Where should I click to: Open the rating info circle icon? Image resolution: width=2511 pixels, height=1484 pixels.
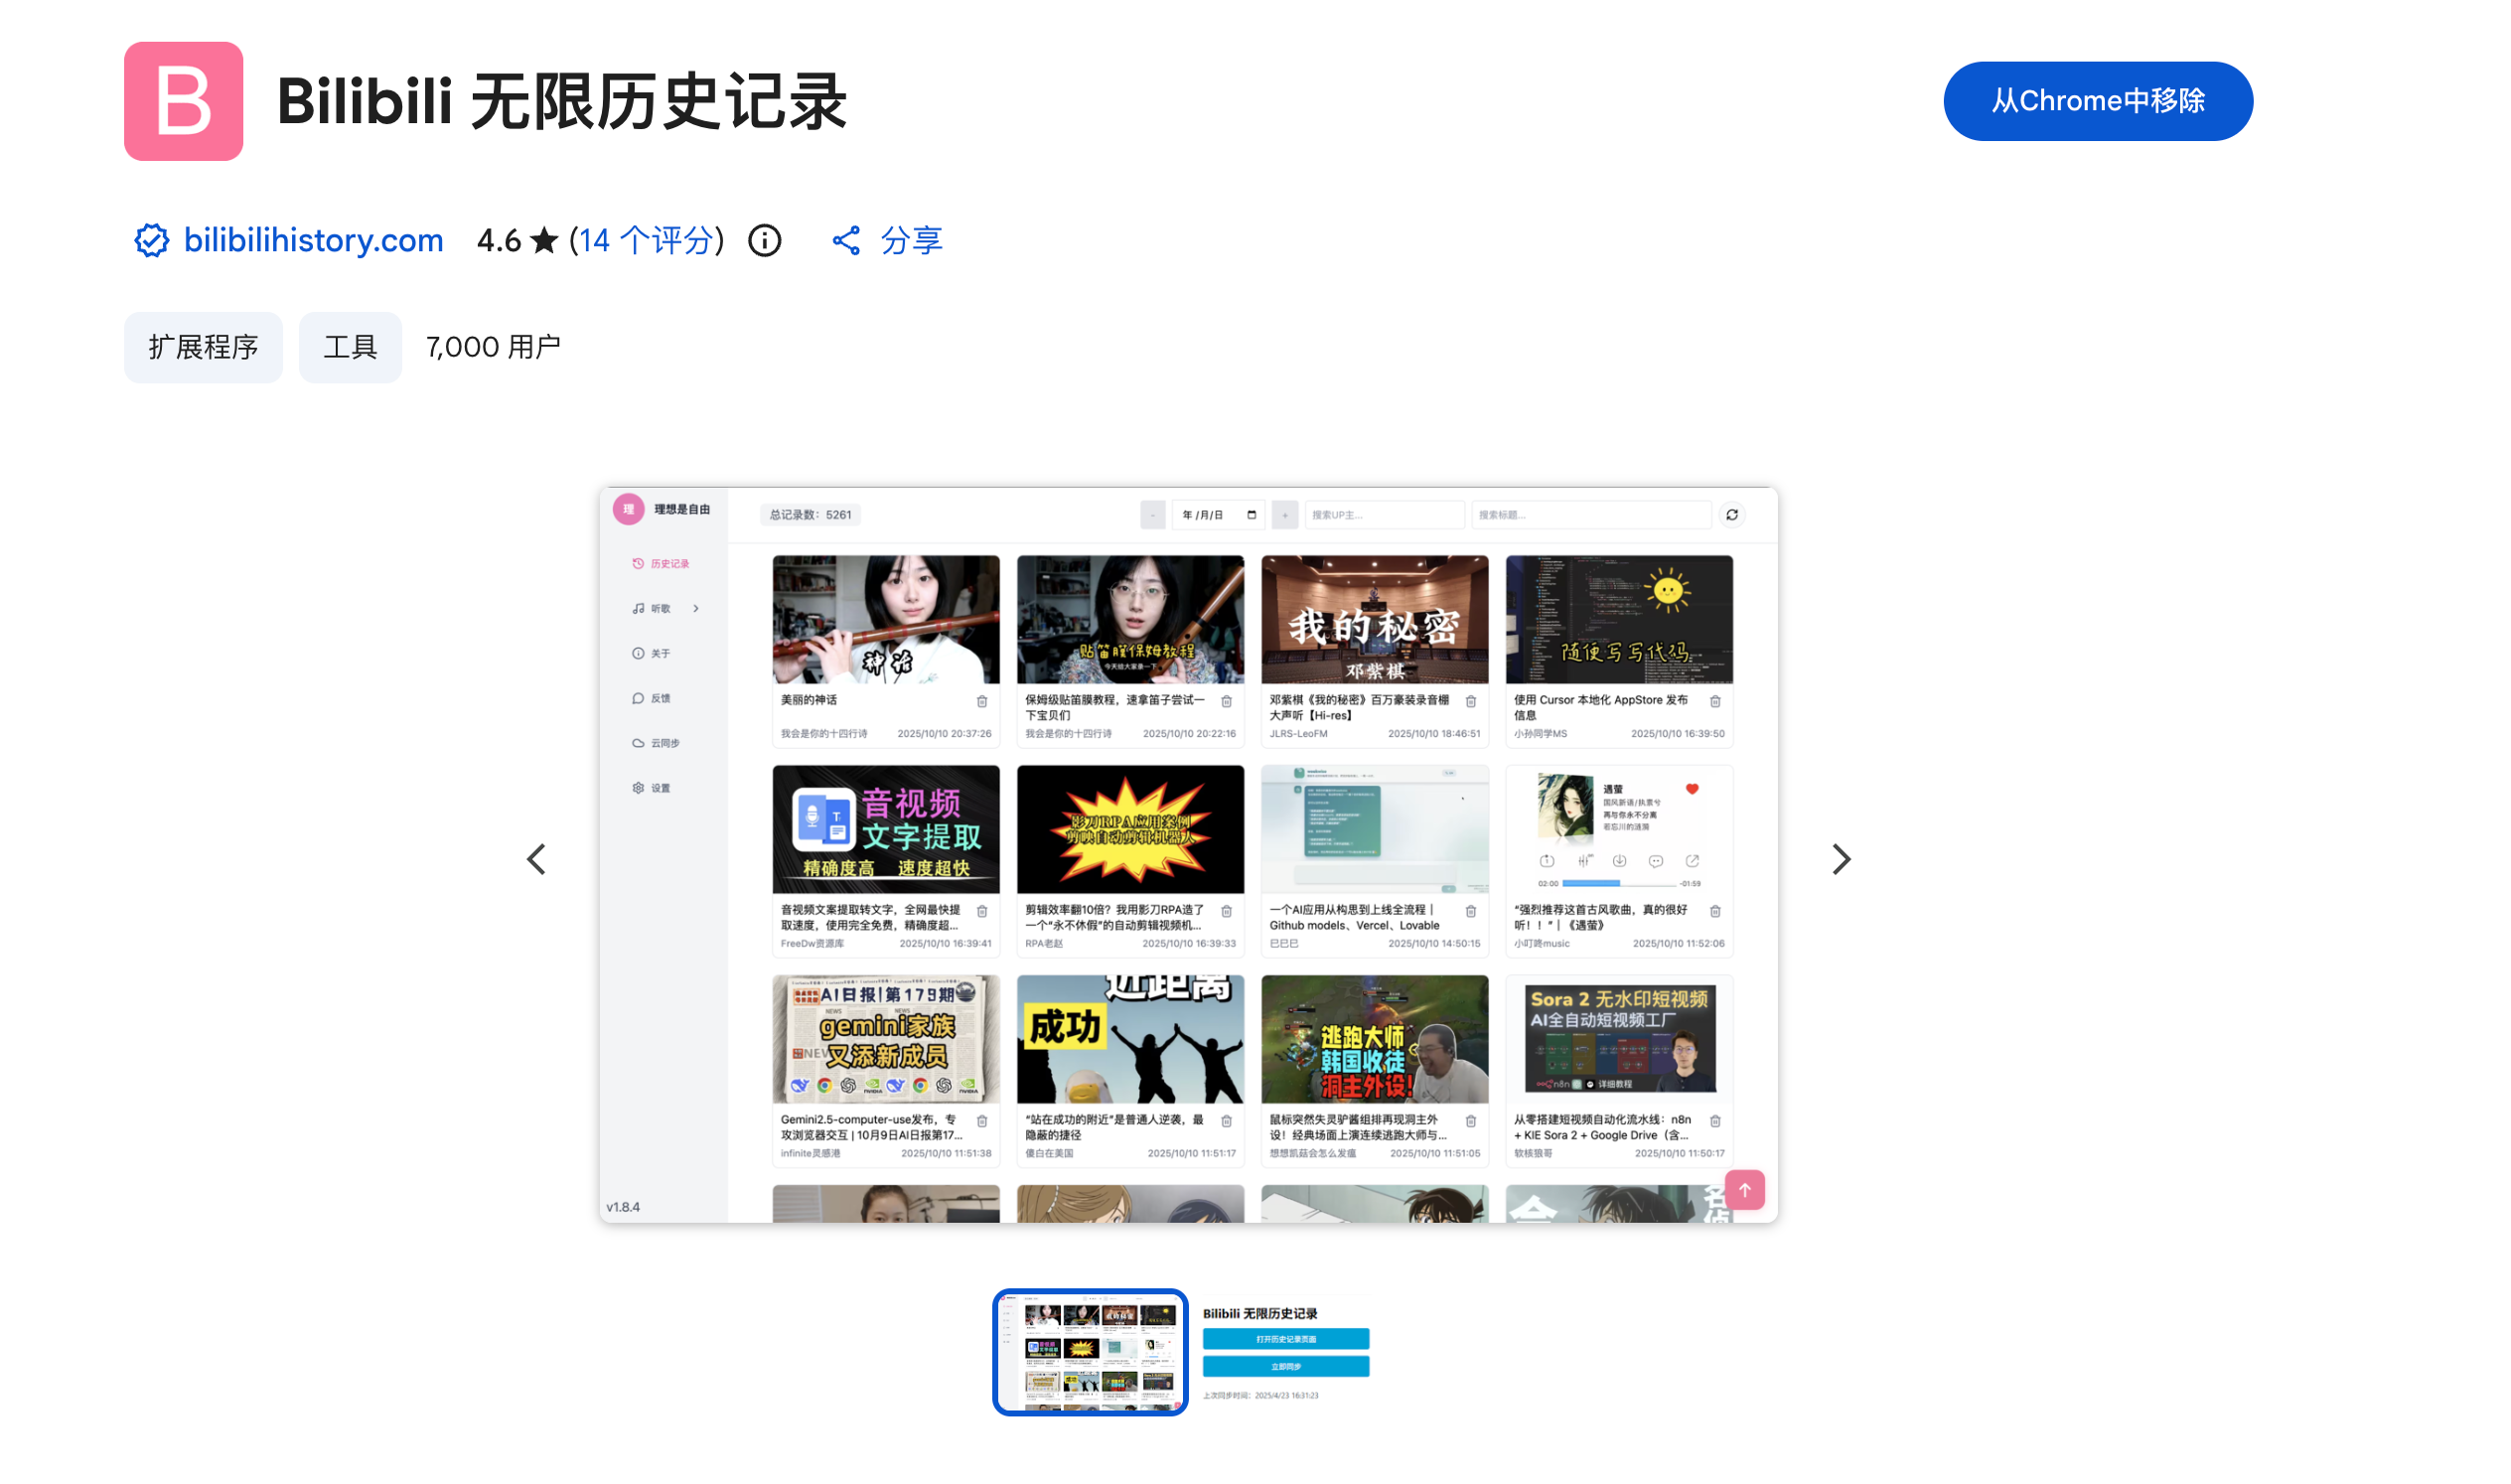pyautogui.click(x=765, y=240)
